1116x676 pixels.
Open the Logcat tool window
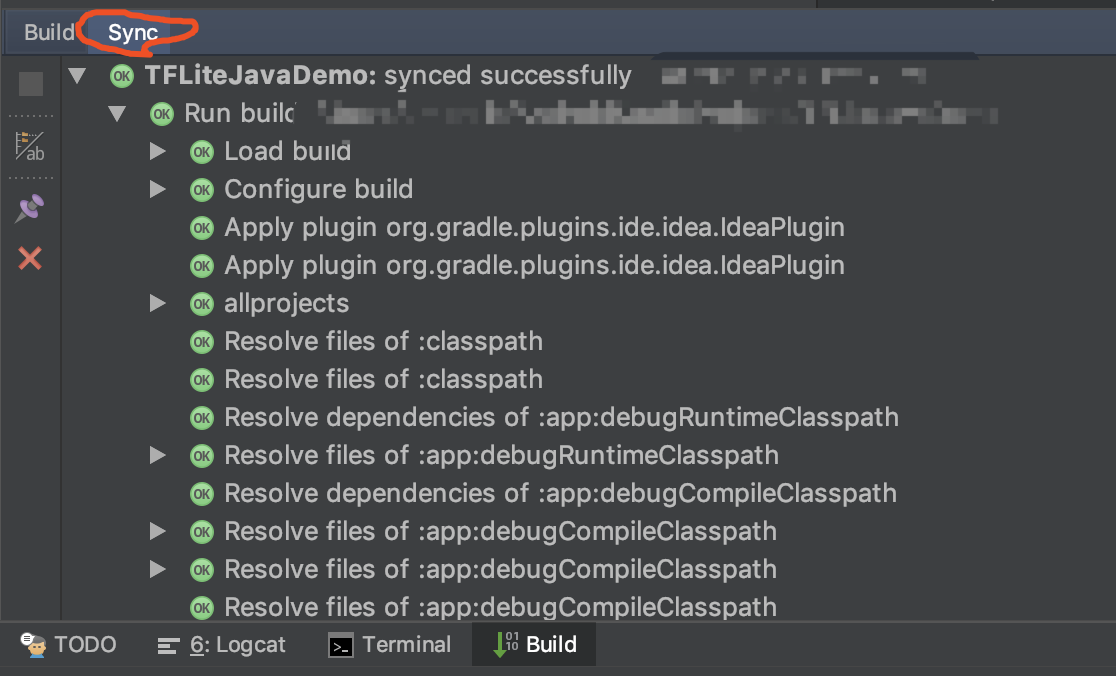(235, 645)
